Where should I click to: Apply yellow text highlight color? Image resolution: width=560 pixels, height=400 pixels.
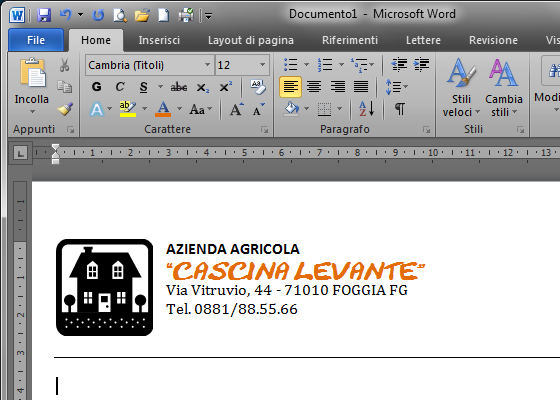(128, 109)
